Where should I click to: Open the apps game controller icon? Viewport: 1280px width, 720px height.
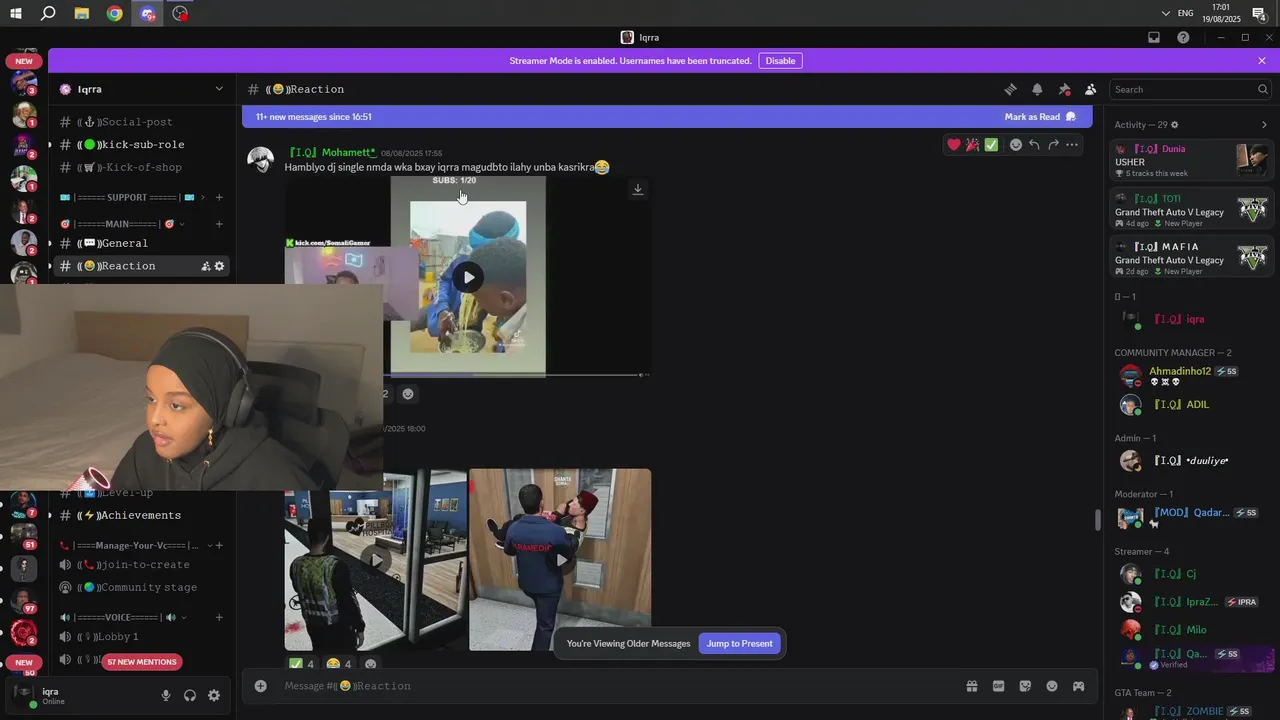click(1078, 686)
